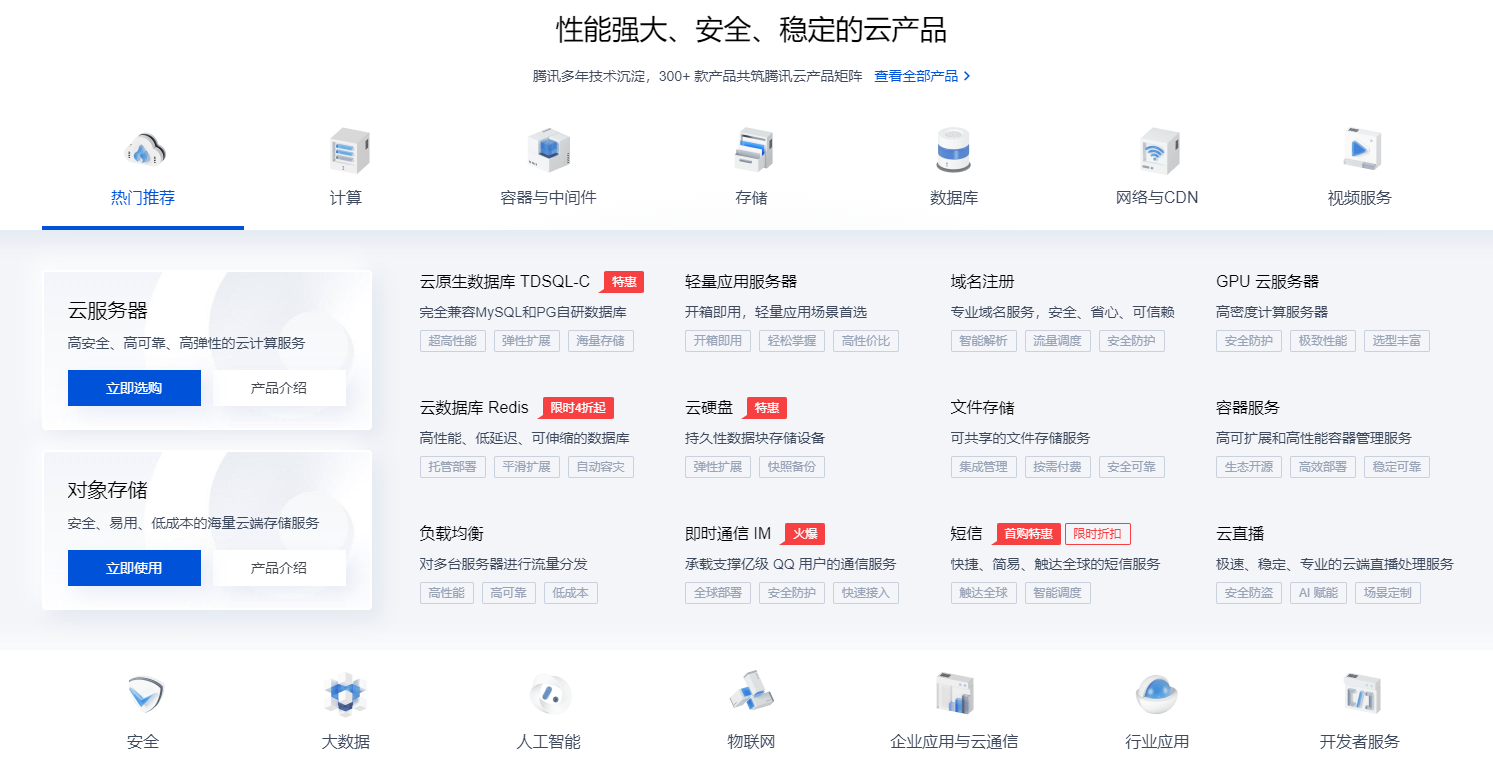This screenshot has width=1493, height=773.
Task: Click the 安全 shield icon
Action: [144, 693]
